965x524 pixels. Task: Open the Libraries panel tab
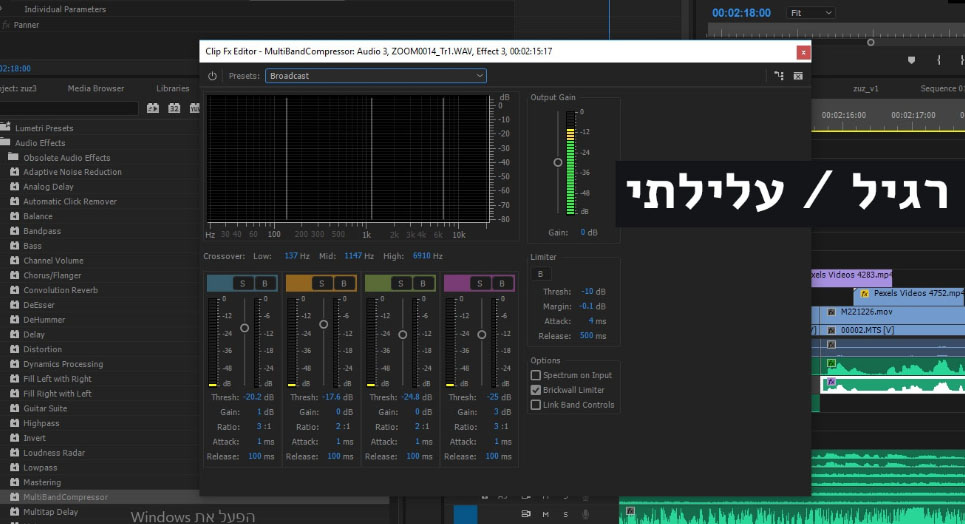pos(172,88)
